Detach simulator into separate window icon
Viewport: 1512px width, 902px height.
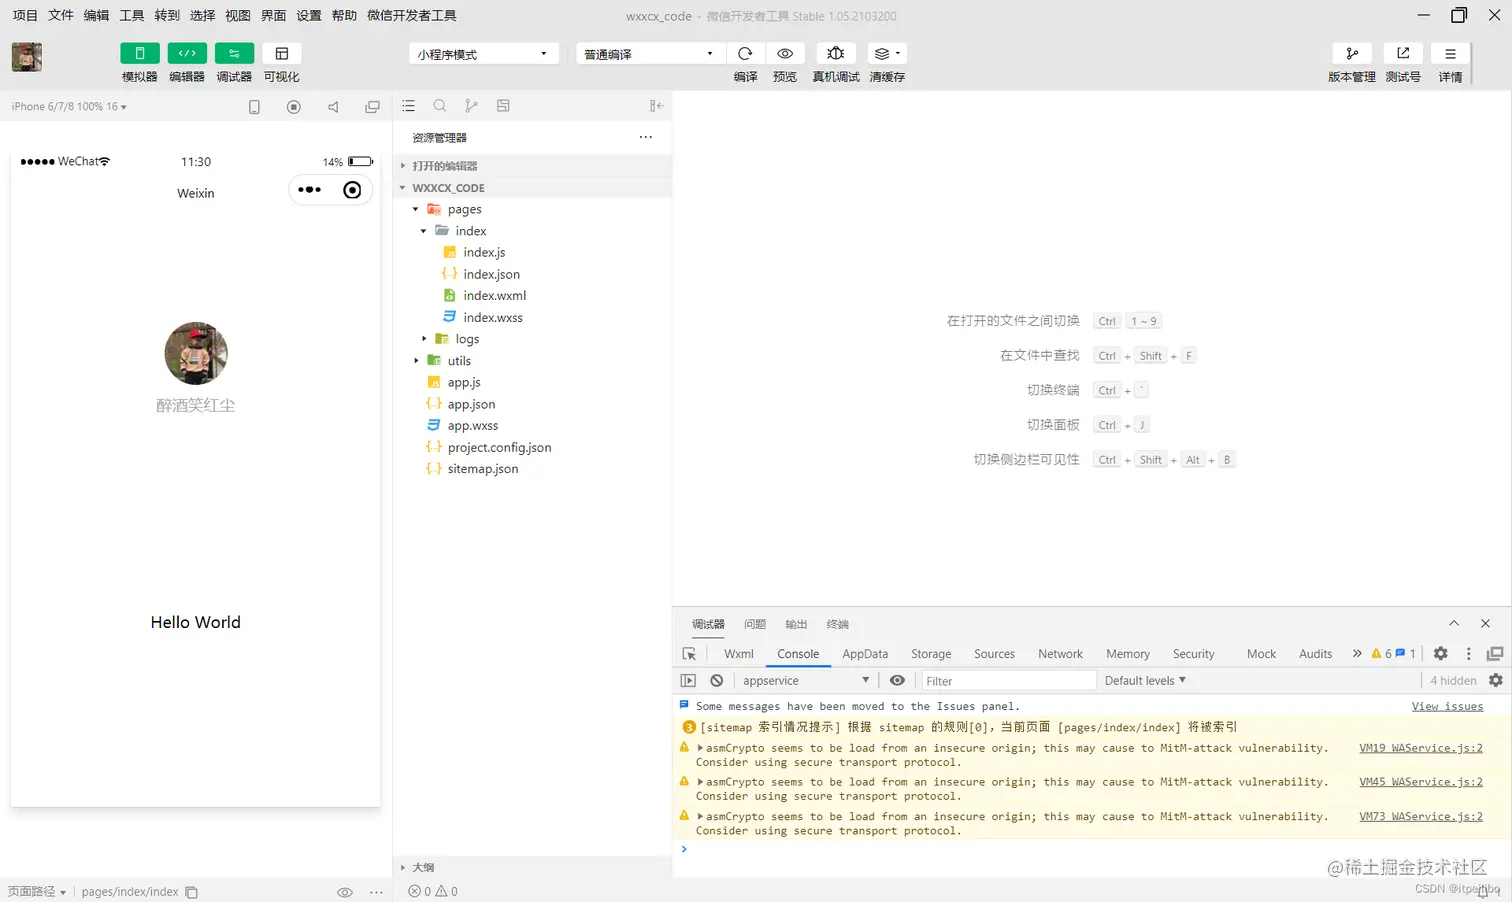(x=372, y=107)
